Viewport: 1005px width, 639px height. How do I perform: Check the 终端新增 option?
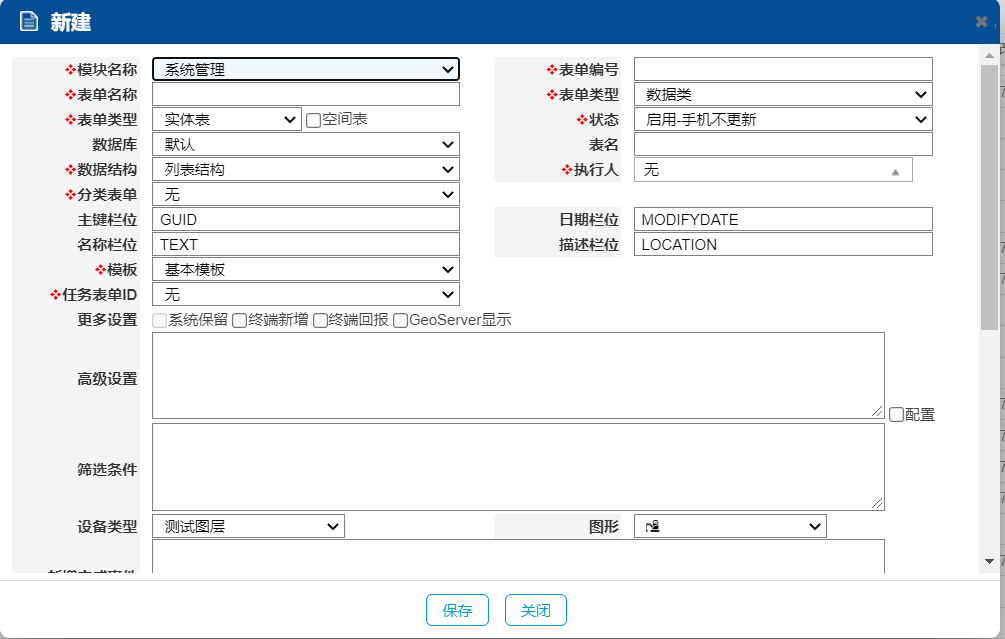239,321
